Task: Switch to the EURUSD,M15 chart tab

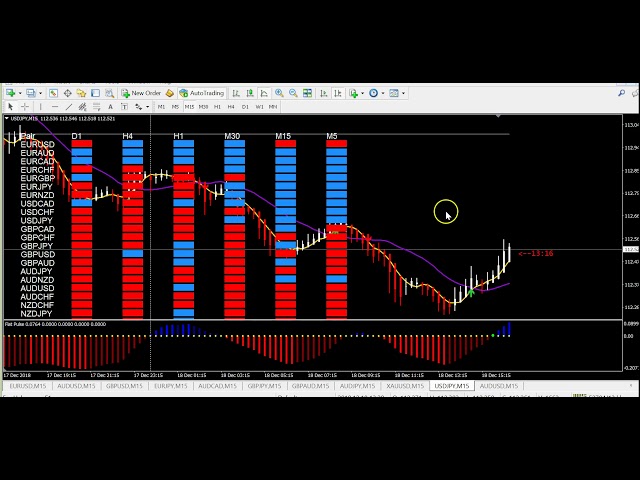Action: 27,386
